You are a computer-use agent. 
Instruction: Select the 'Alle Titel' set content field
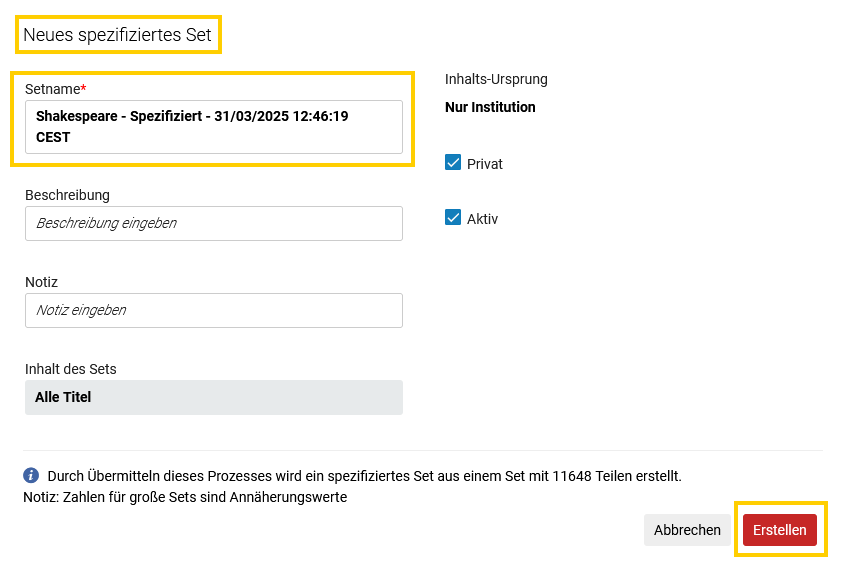[213, 397]
